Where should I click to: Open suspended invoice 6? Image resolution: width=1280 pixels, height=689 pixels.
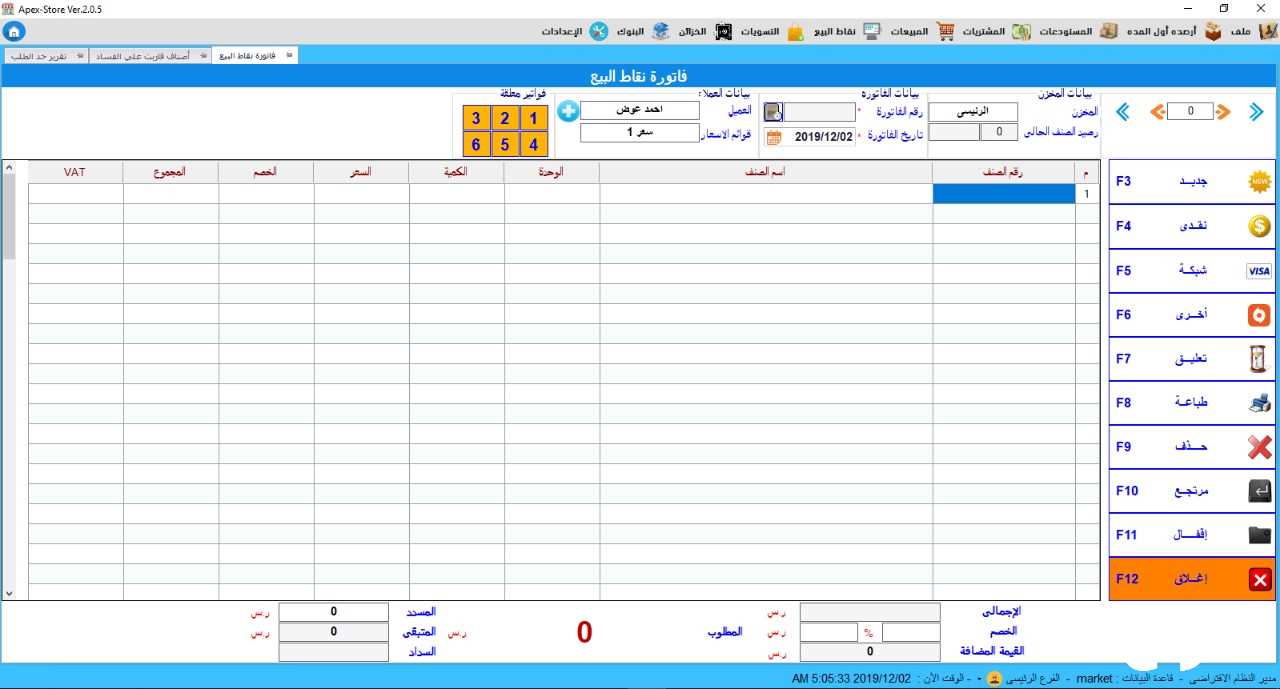tap(476, 145)
